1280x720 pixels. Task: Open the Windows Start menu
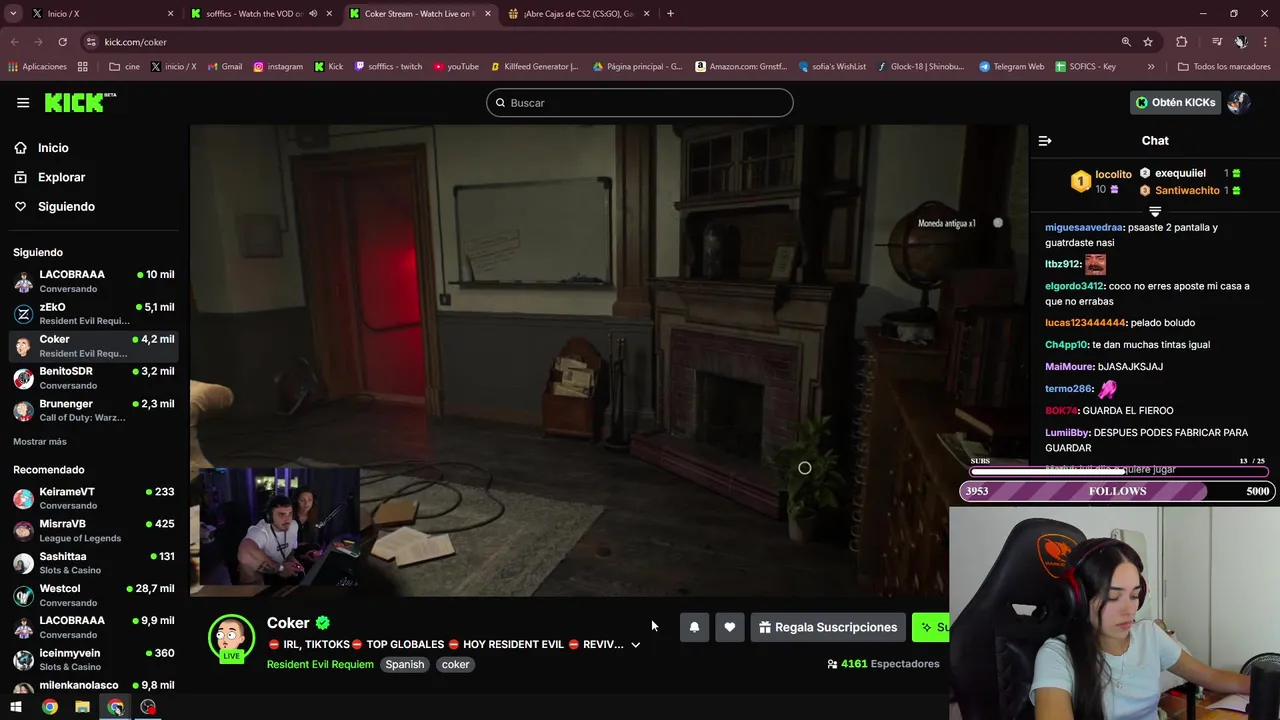tap(16, 707)
